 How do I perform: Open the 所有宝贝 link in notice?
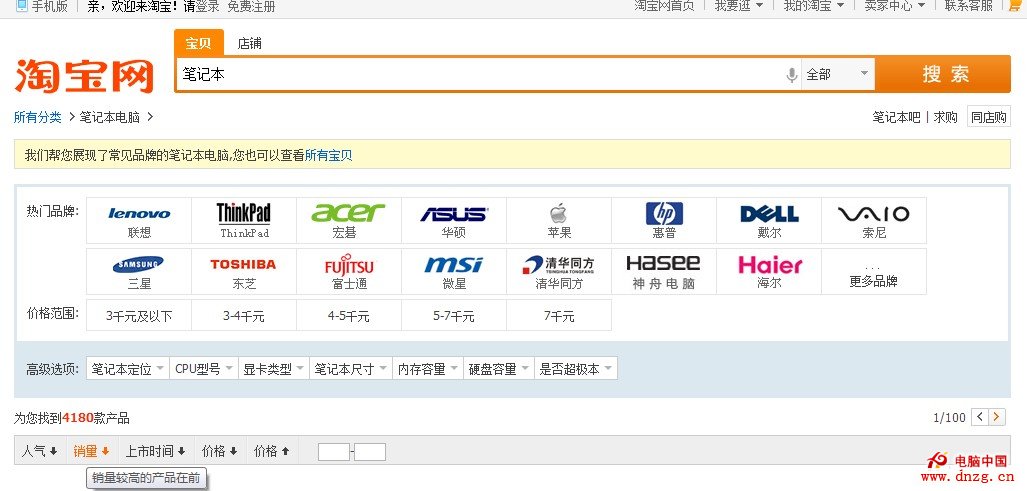(x=328, y=155)
